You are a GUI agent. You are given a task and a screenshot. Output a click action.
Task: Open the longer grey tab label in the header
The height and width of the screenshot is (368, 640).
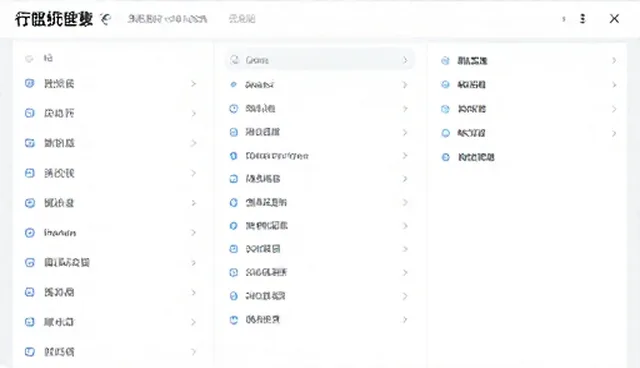pyautogui.click(x=167, y=19)
